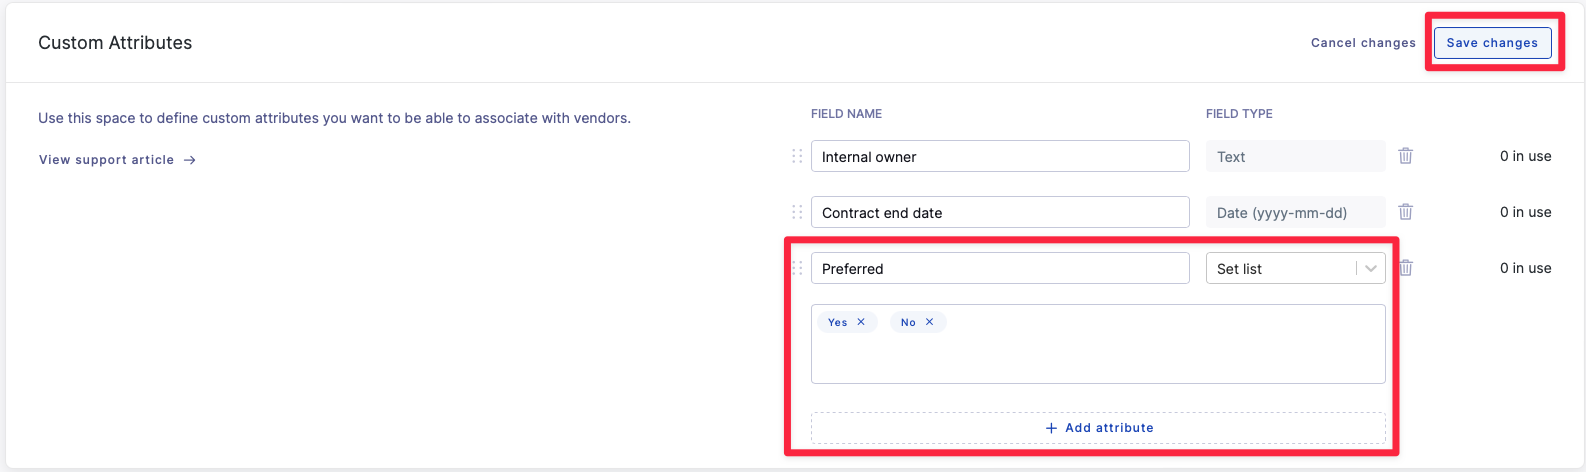Add attribute using the dashed button

pos(1098,428)
